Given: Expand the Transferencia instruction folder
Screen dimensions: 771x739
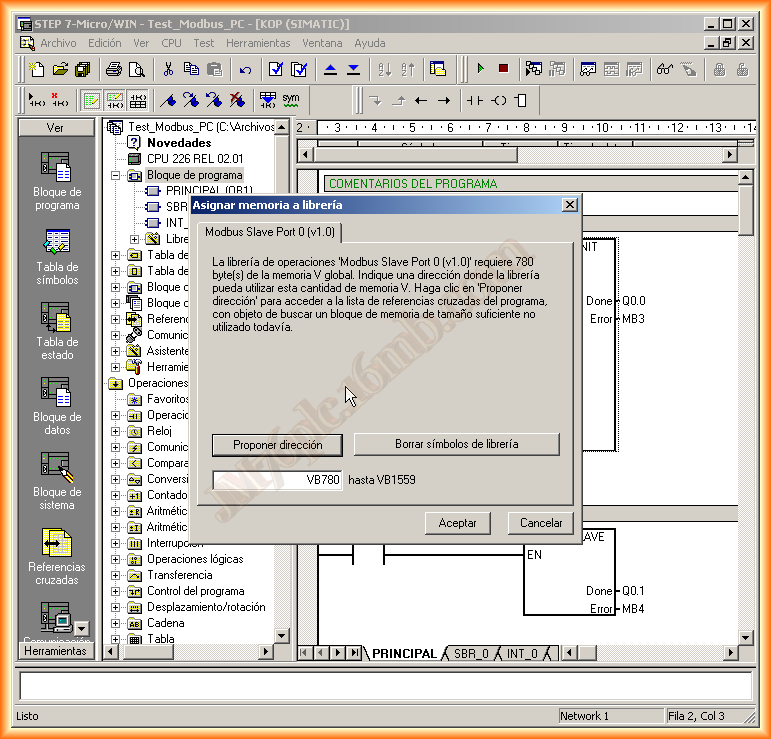Looking at the screenshot, I should 116,575.
